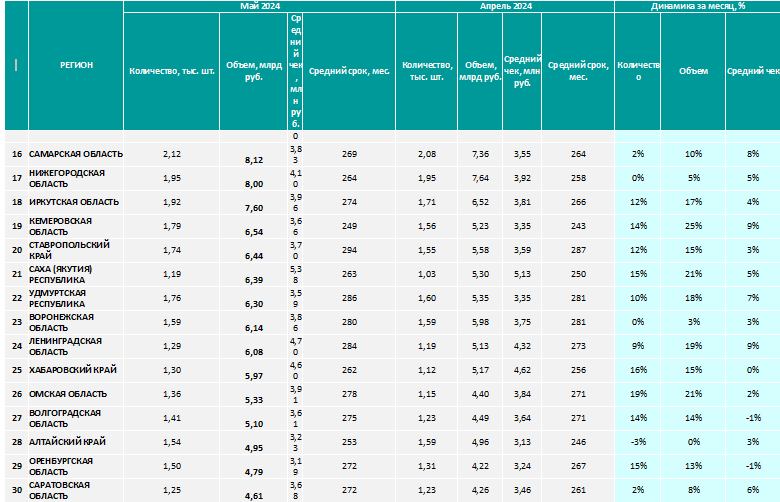Select ИРКУТСКАЯ ОБЛАСТЬ row name
Viewport: 780px width, 502px height.
tap(74, 202)
